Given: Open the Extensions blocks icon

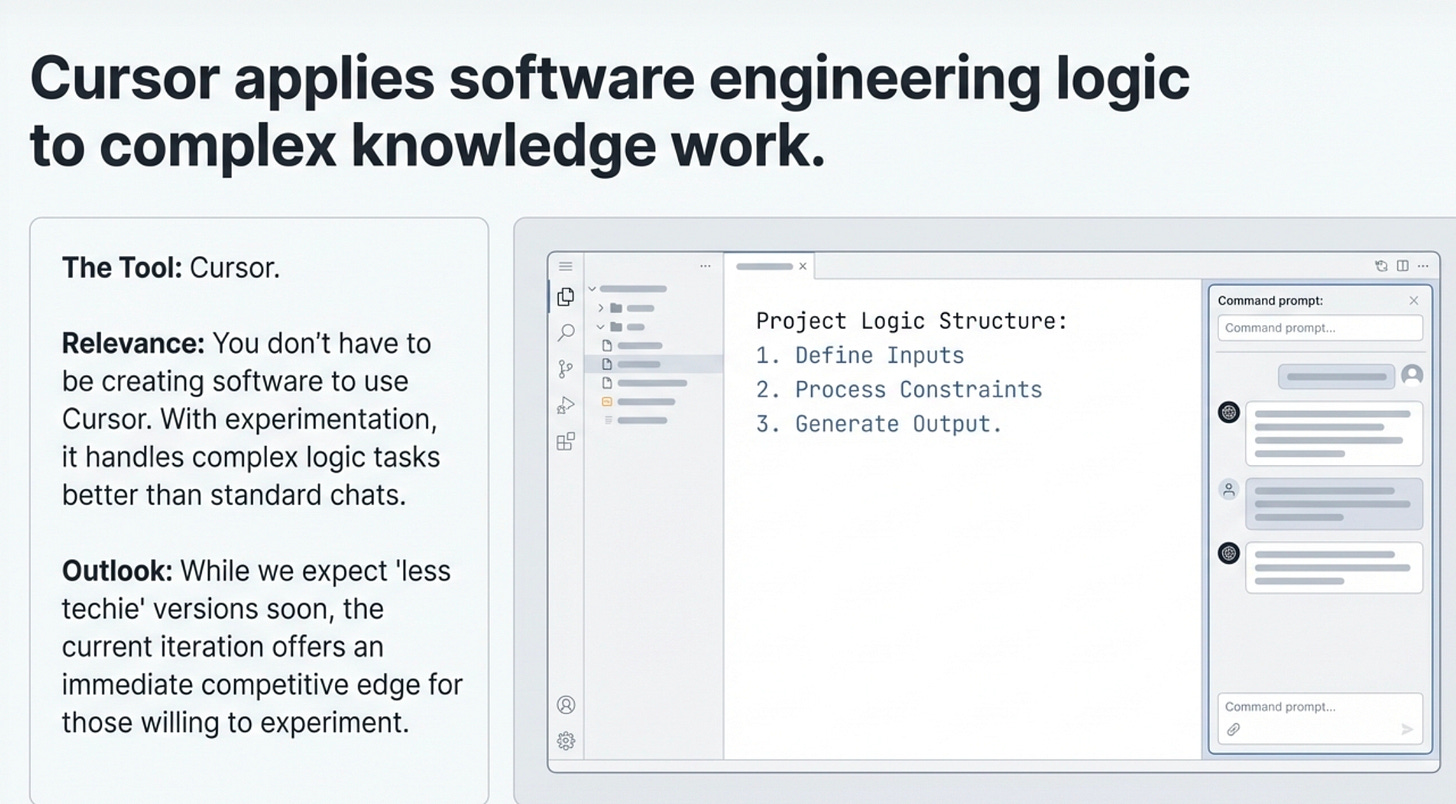Looking at the screenshot, I should [x=565, y=441].
